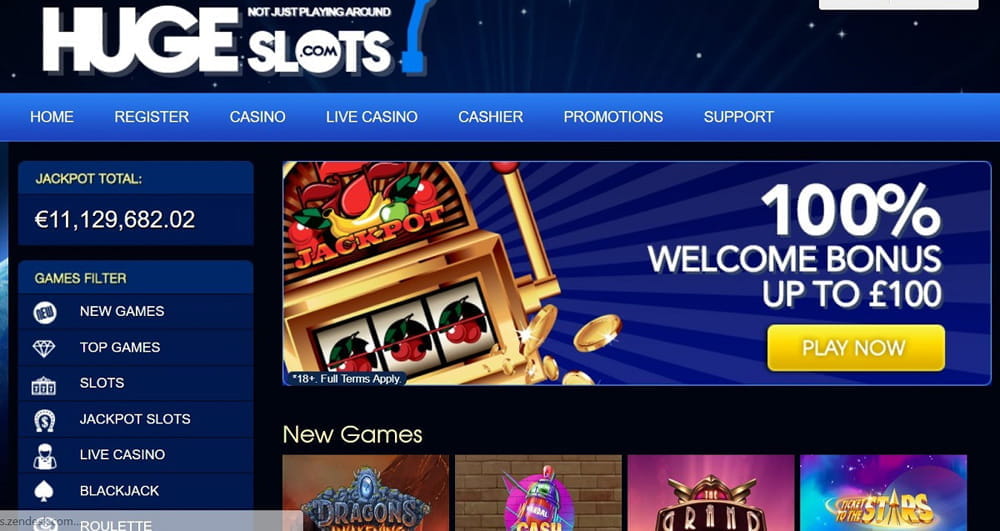Open the Support menu item
The image size is (1000, 531).
[739, 117]
